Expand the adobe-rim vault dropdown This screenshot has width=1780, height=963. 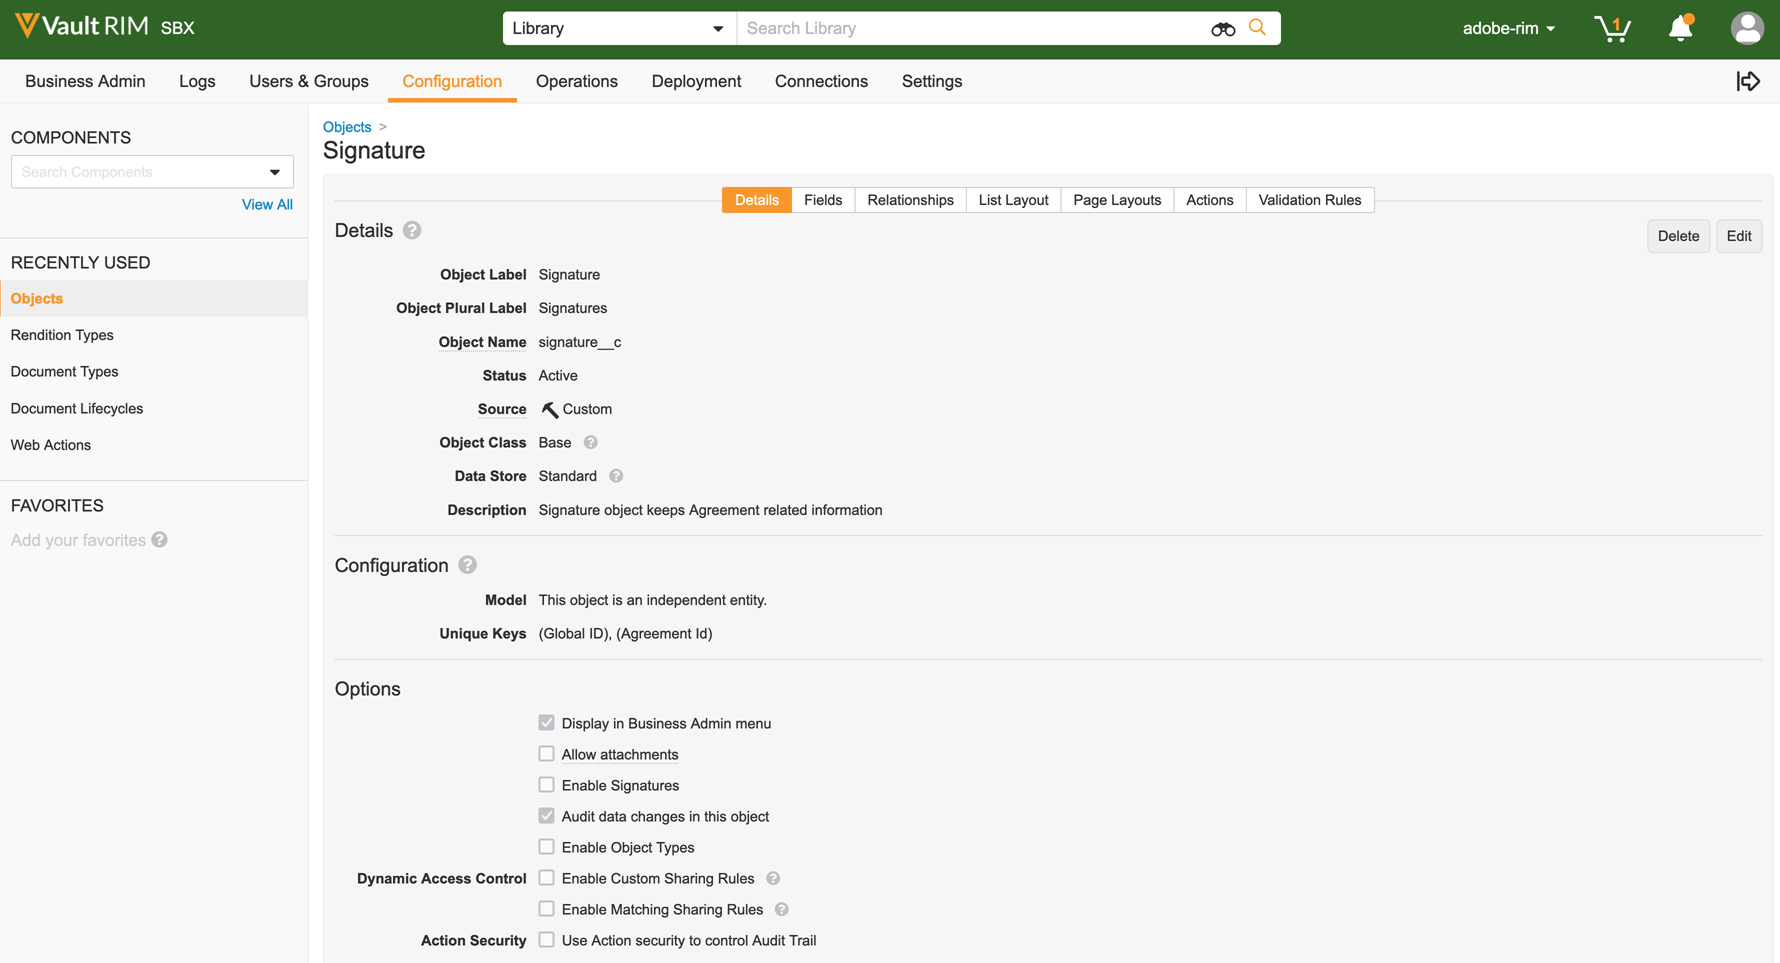point(1508,28)
